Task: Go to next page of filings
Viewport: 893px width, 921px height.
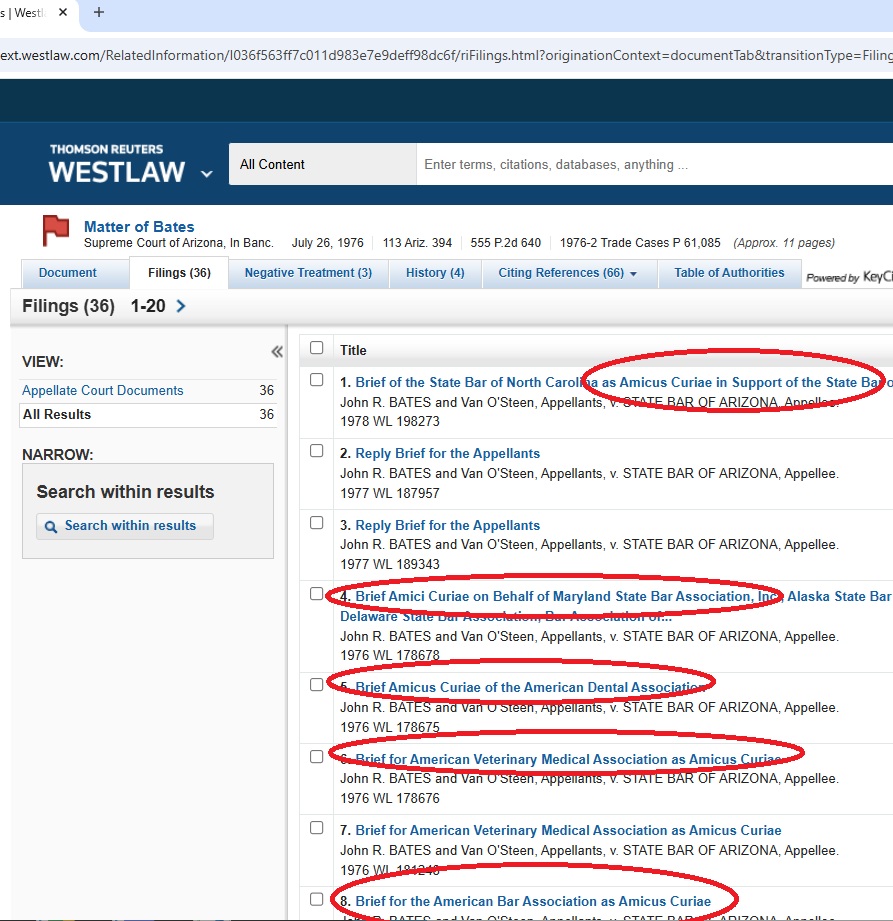Action: (181, 306)
